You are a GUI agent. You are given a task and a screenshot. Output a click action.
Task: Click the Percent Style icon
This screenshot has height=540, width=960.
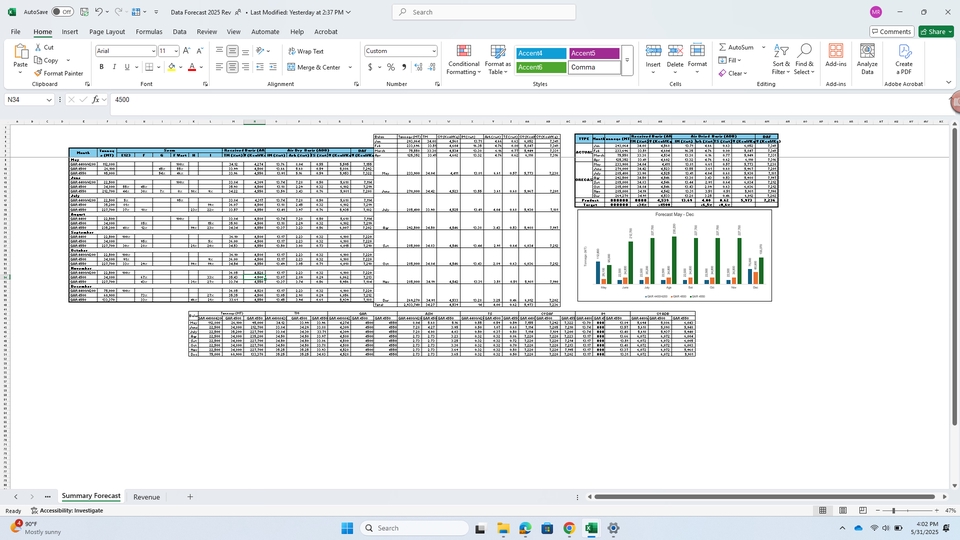coord(391,67)
